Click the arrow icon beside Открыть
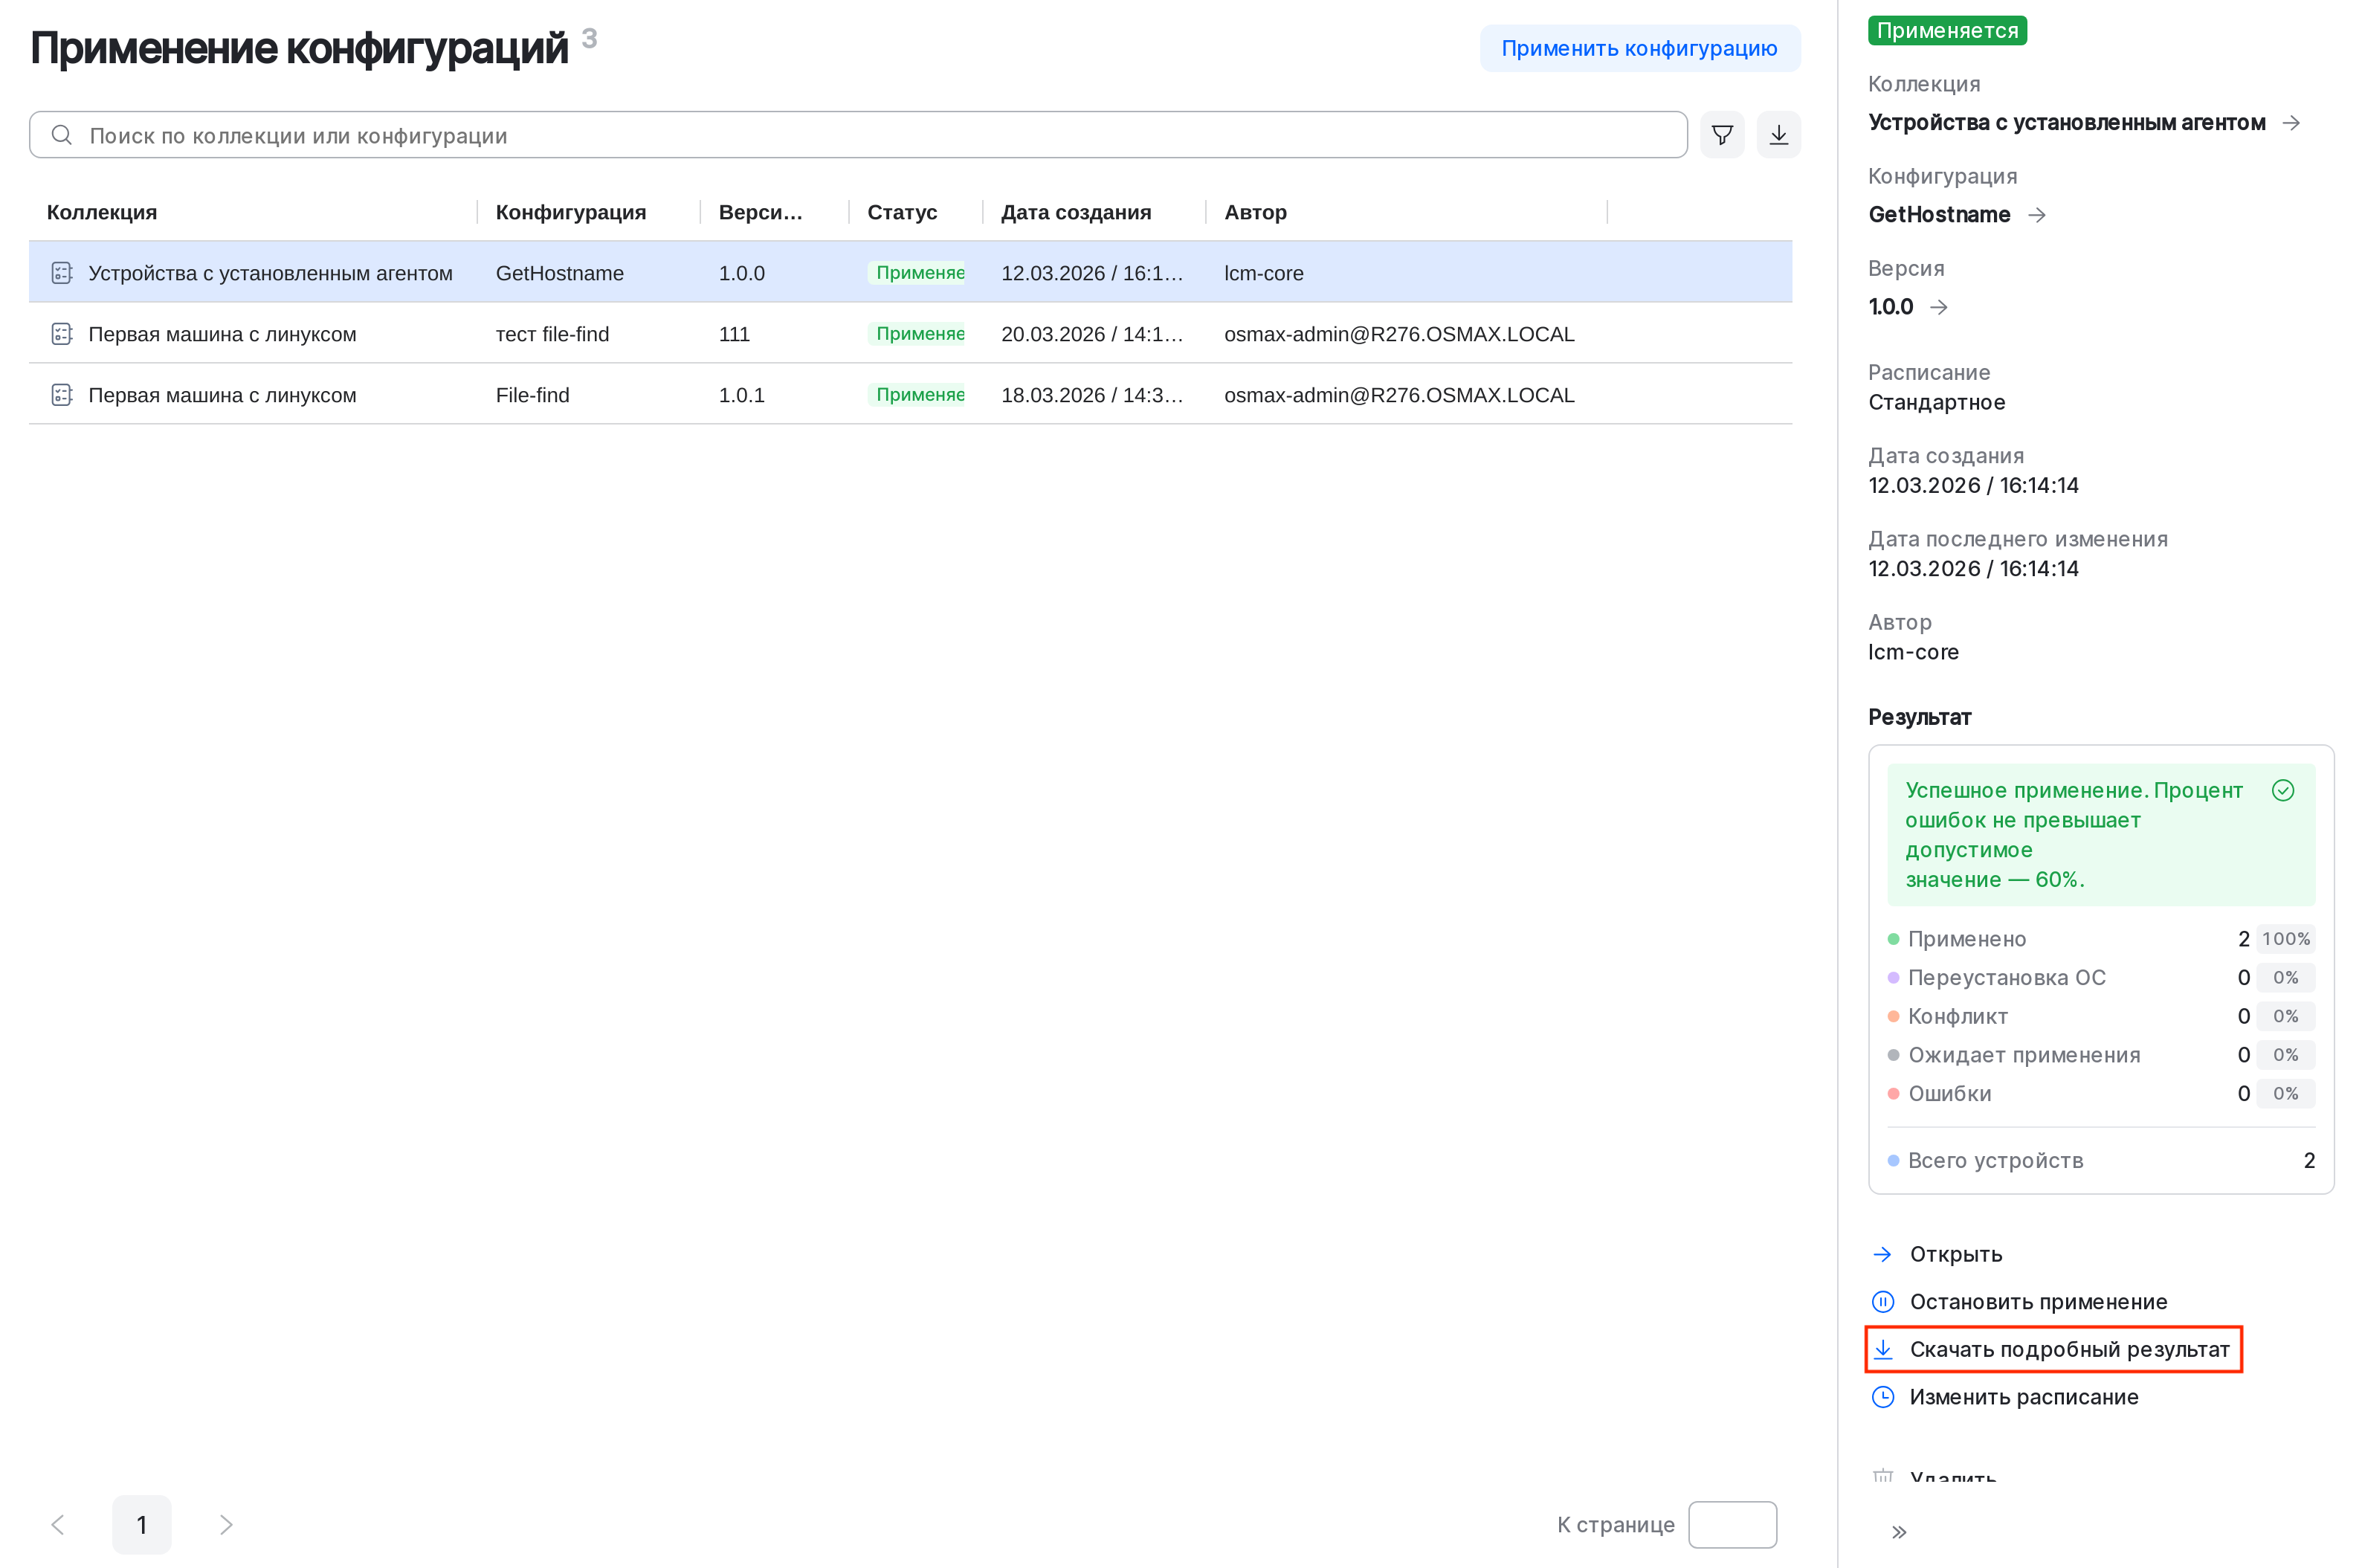 click(x=1883, y=1253)
